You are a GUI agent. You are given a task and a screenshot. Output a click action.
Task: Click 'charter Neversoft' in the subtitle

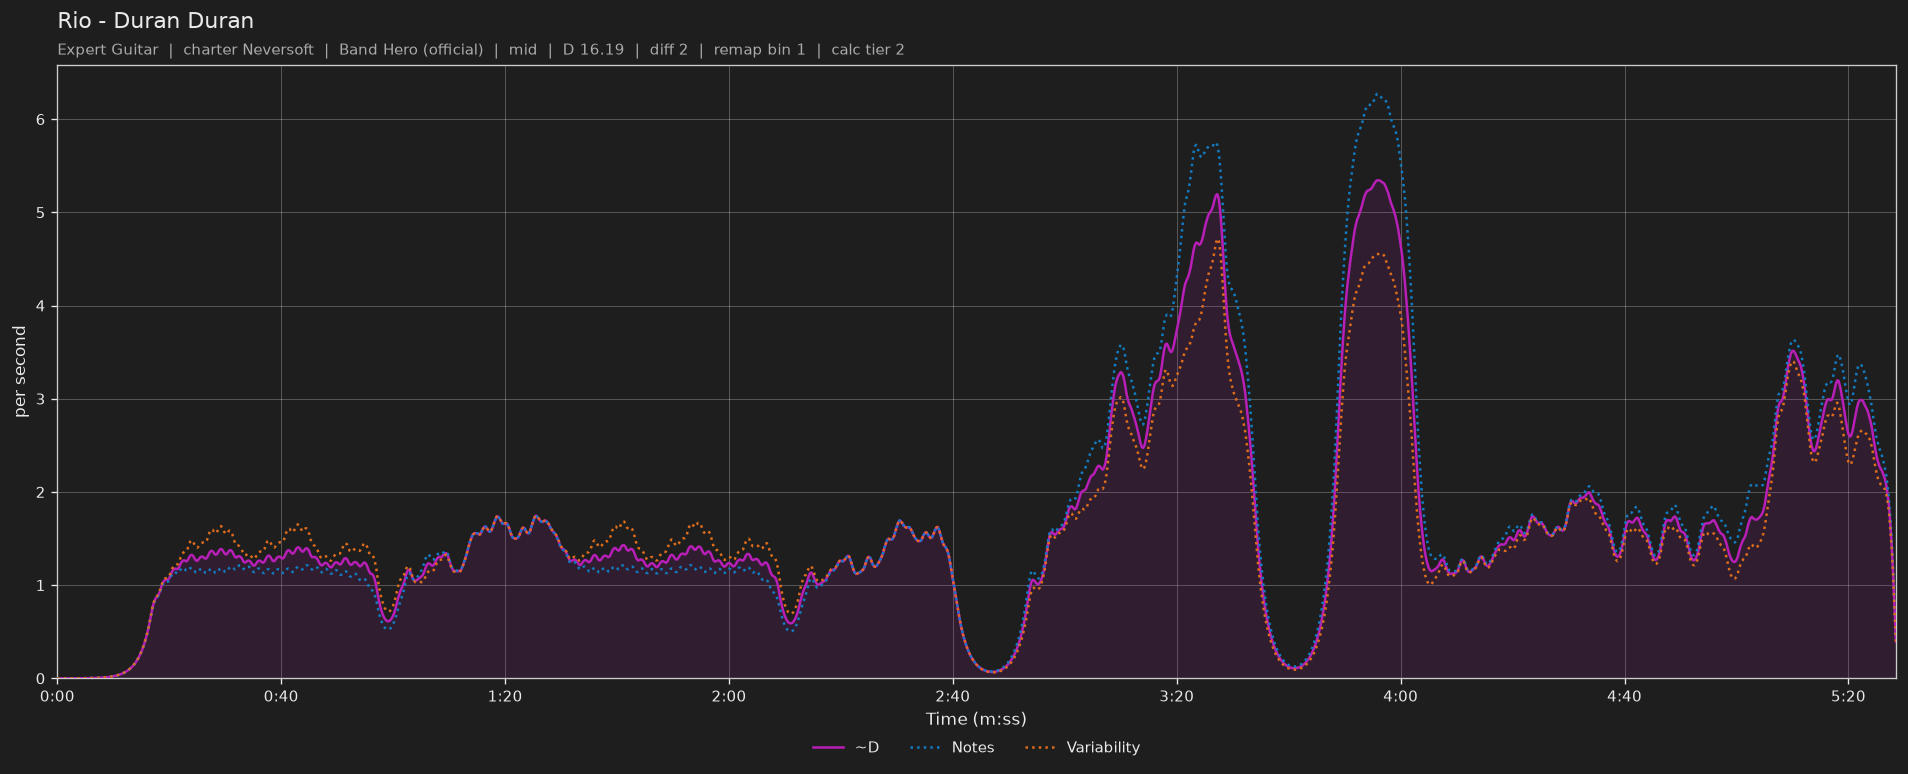click(x=248, y=50)
